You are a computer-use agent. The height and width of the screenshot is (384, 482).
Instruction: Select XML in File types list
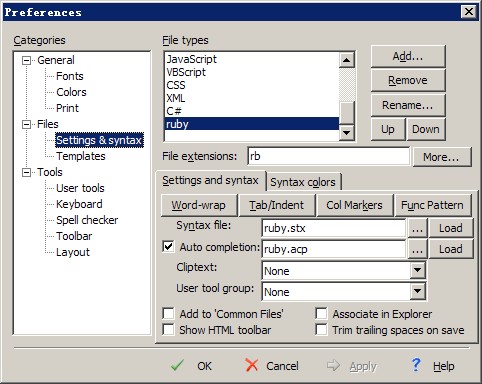click(x=252, y=98)
